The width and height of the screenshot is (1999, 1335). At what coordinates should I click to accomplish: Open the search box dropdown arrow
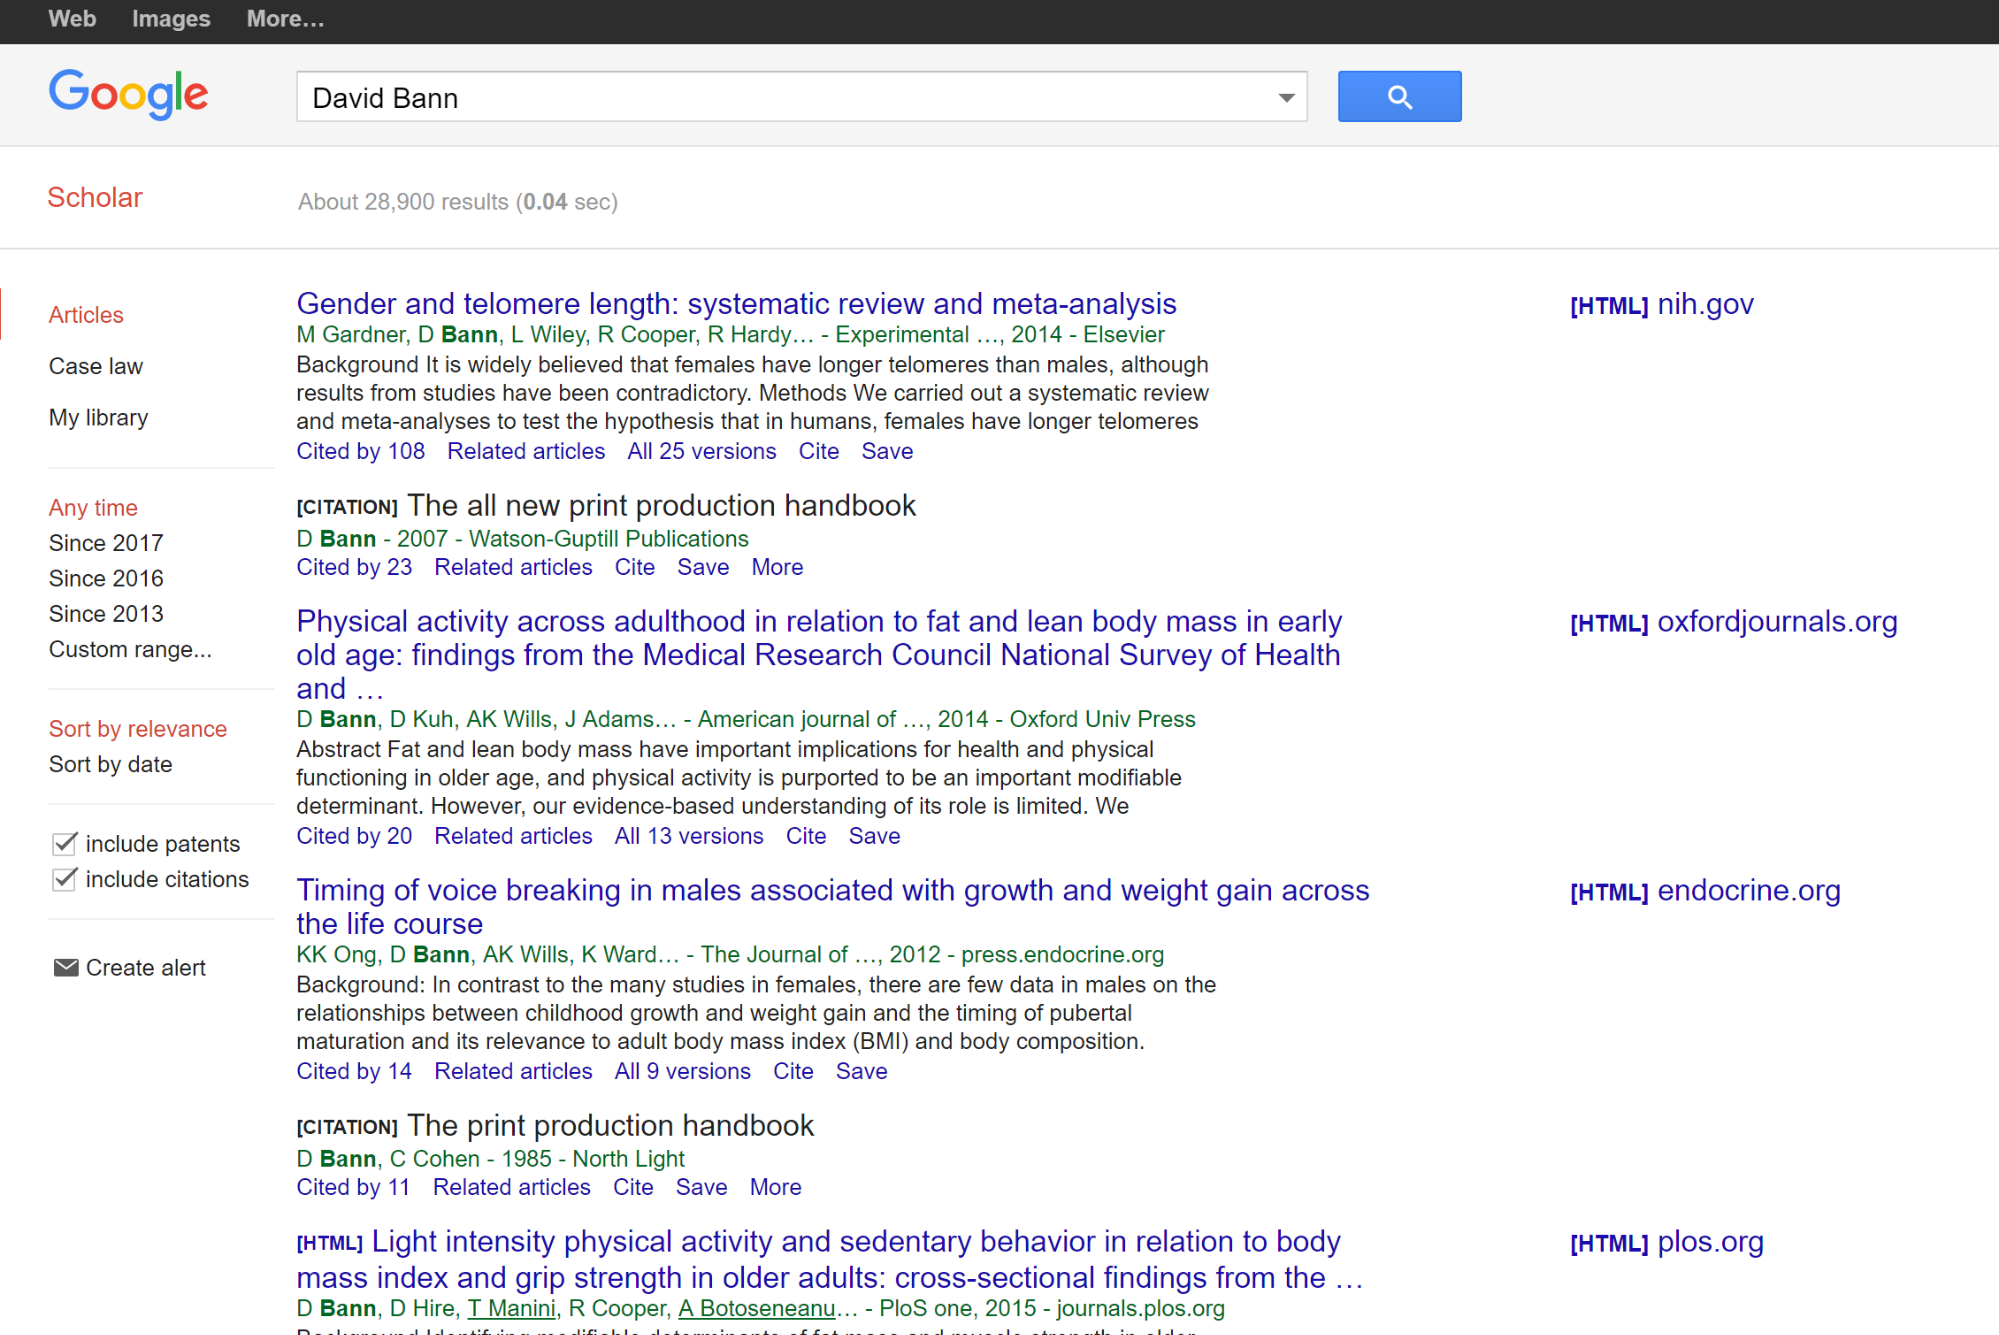coord(1285,96)
